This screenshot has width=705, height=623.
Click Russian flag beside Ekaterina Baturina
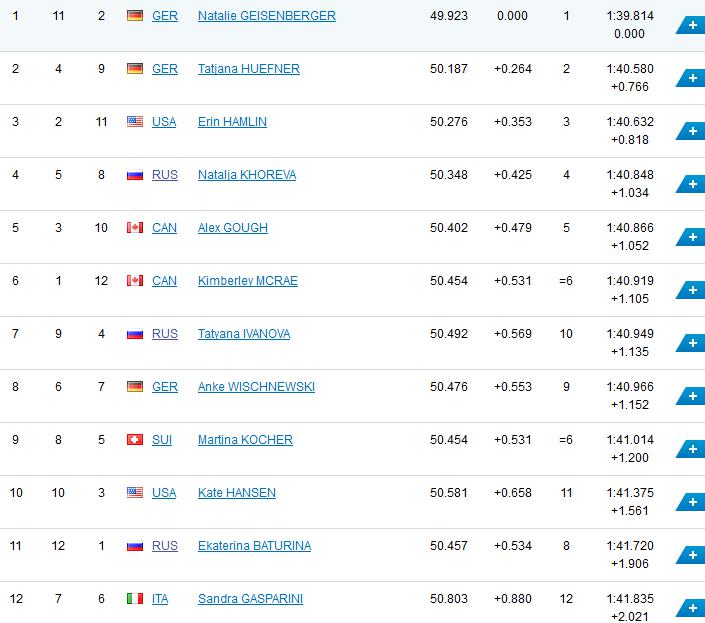pyautogui.click(x=135, y=546)
